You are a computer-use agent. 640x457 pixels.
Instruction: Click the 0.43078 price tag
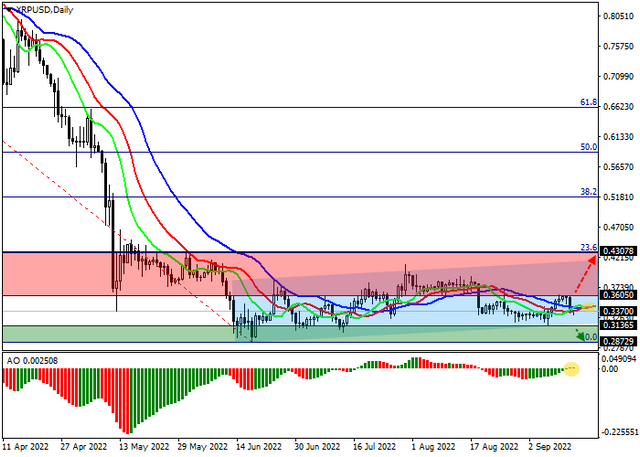click(x=619, y=251)
